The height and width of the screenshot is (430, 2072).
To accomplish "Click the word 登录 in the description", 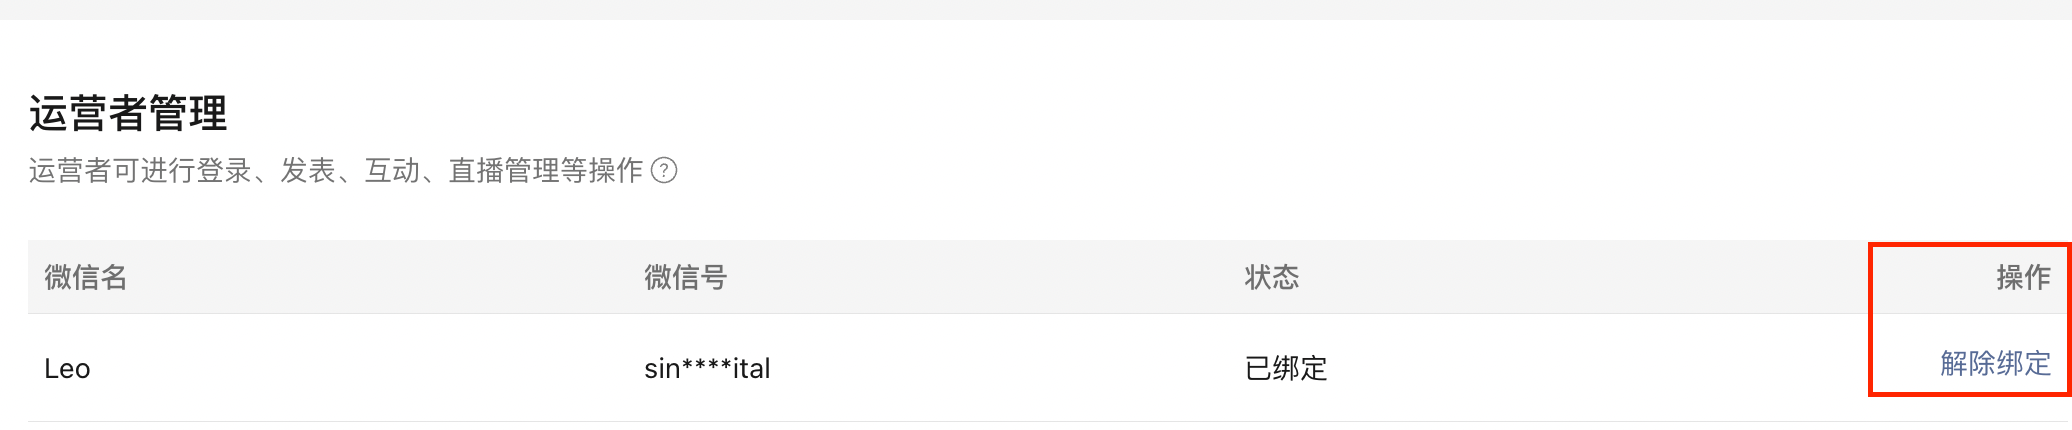I will point(224,171).
